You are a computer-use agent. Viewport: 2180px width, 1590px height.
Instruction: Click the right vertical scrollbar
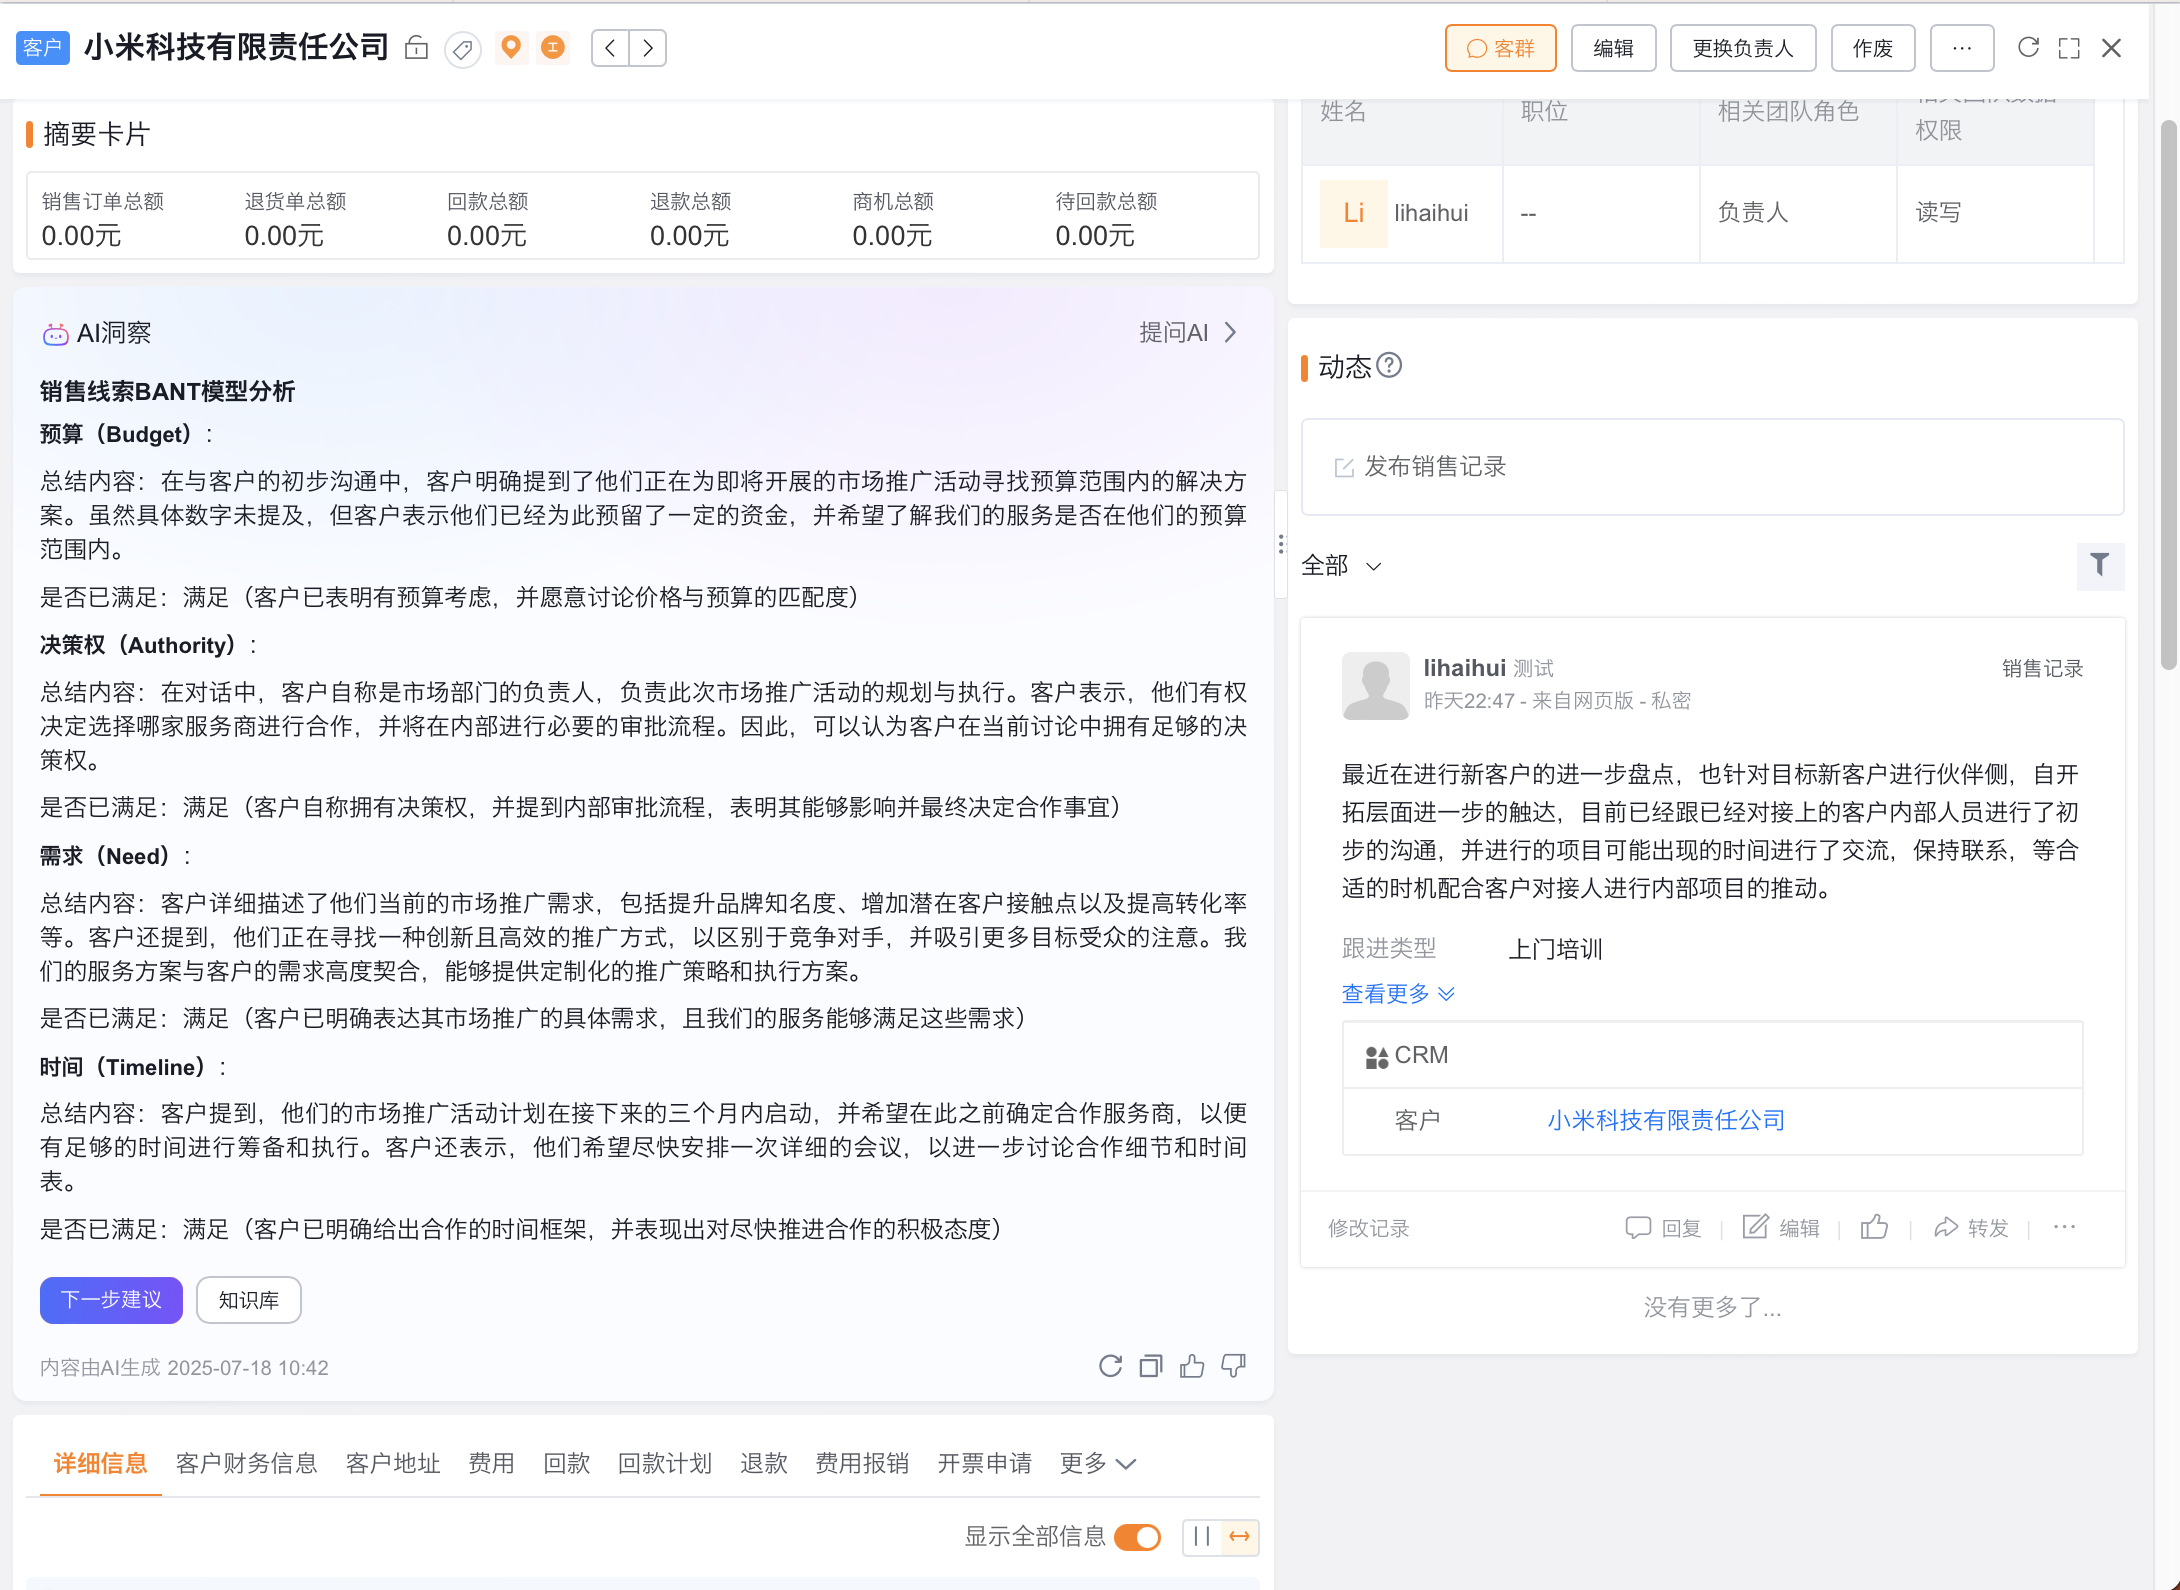pos(2168,395)
